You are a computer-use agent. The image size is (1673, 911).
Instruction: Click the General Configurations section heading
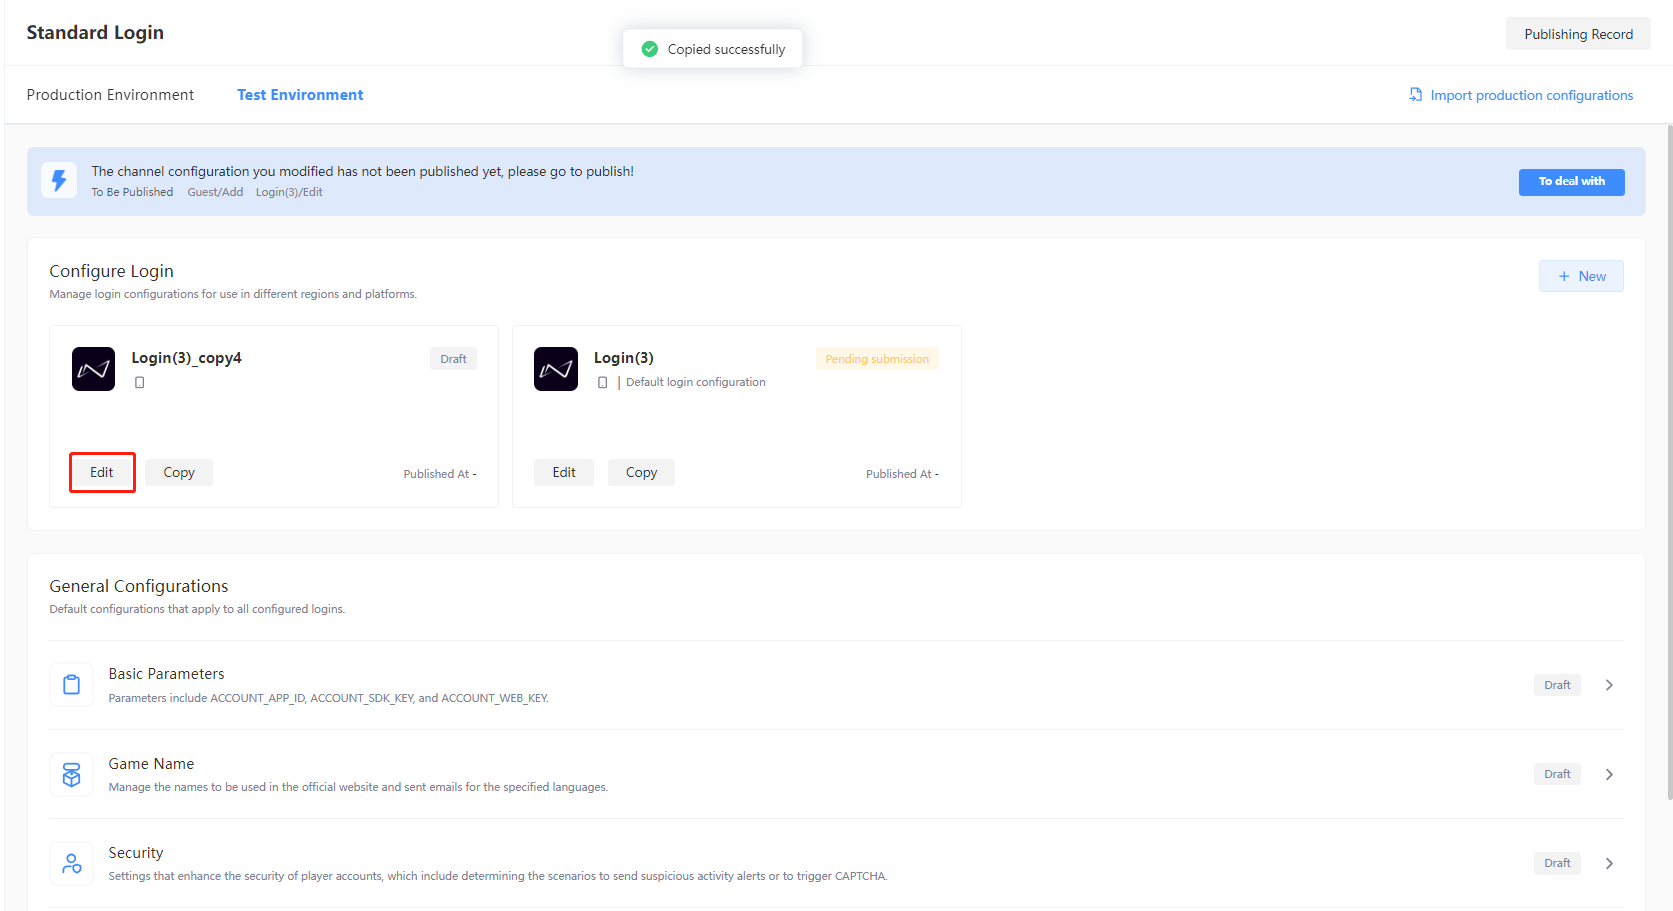[139, 586]
